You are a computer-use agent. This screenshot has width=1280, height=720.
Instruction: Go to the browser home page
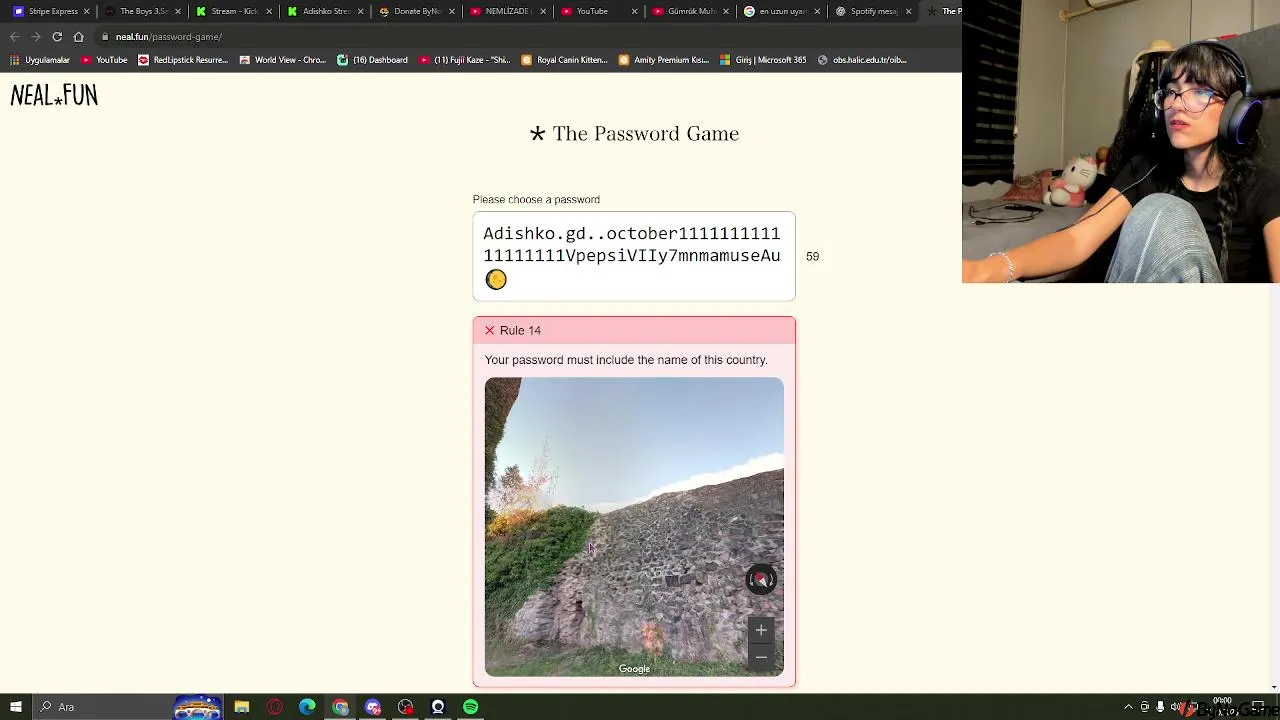(78, 37)
